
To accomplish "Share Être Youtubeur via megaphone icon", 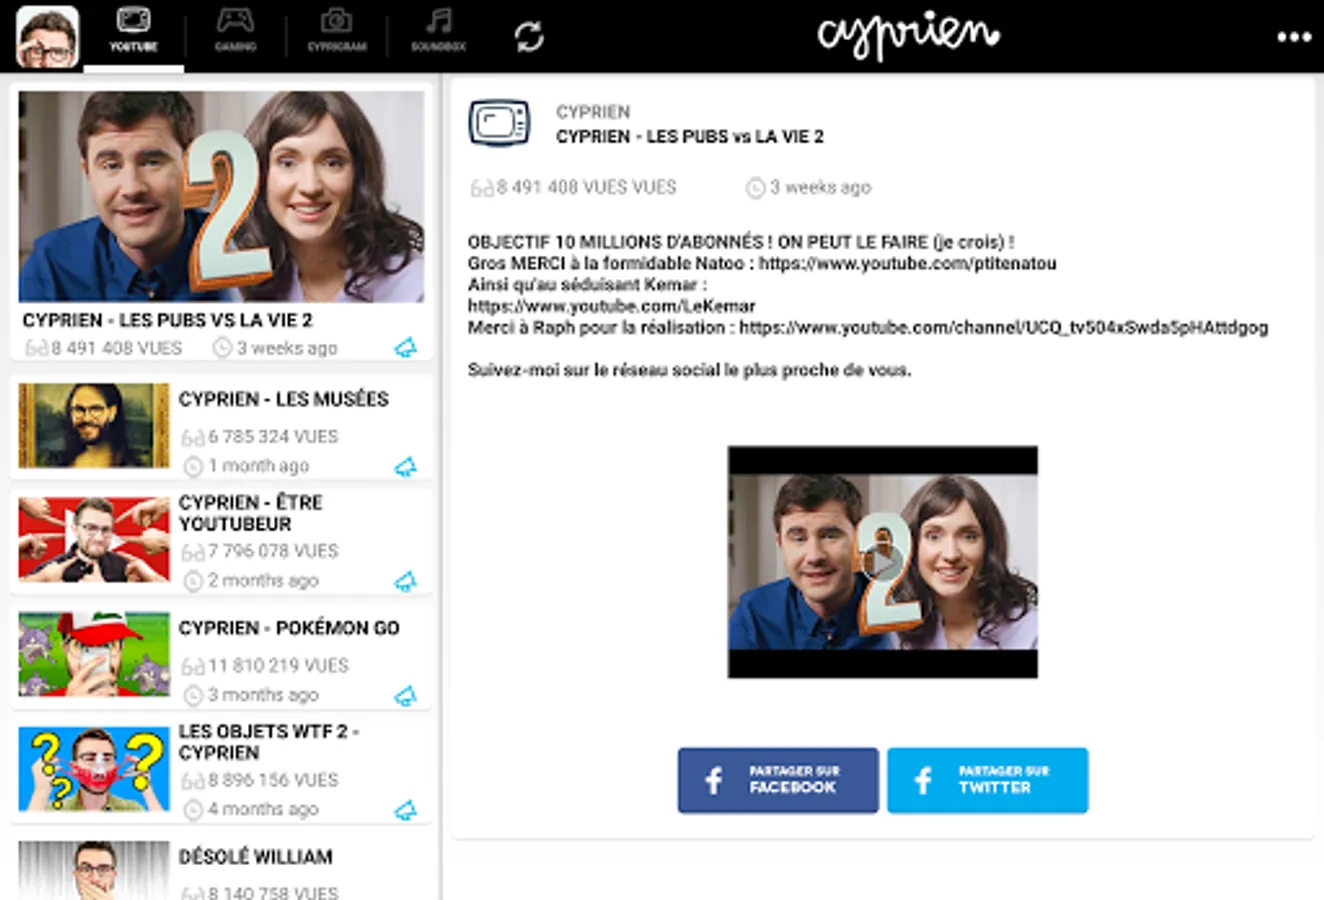I will click(405, 581).
